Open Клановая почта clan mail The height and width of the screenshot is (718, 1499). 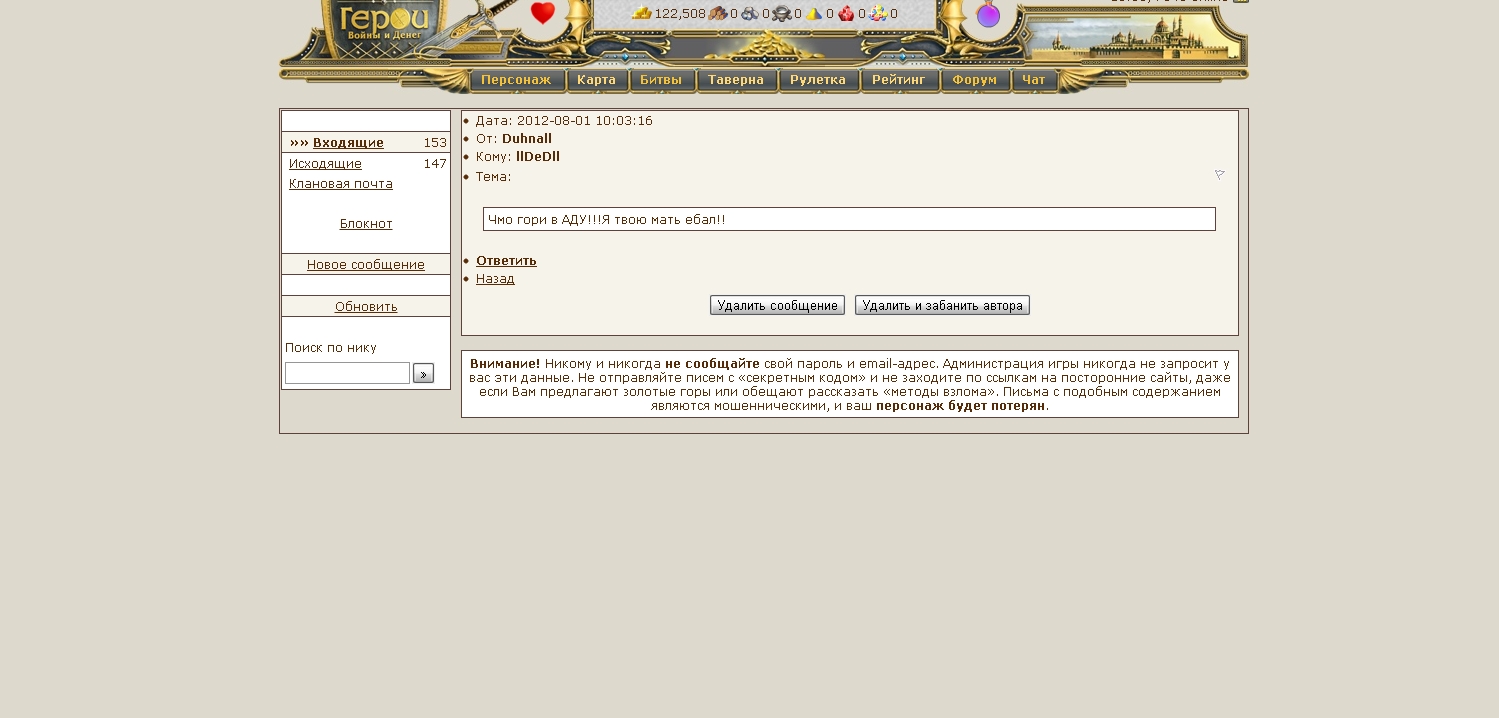341,184
